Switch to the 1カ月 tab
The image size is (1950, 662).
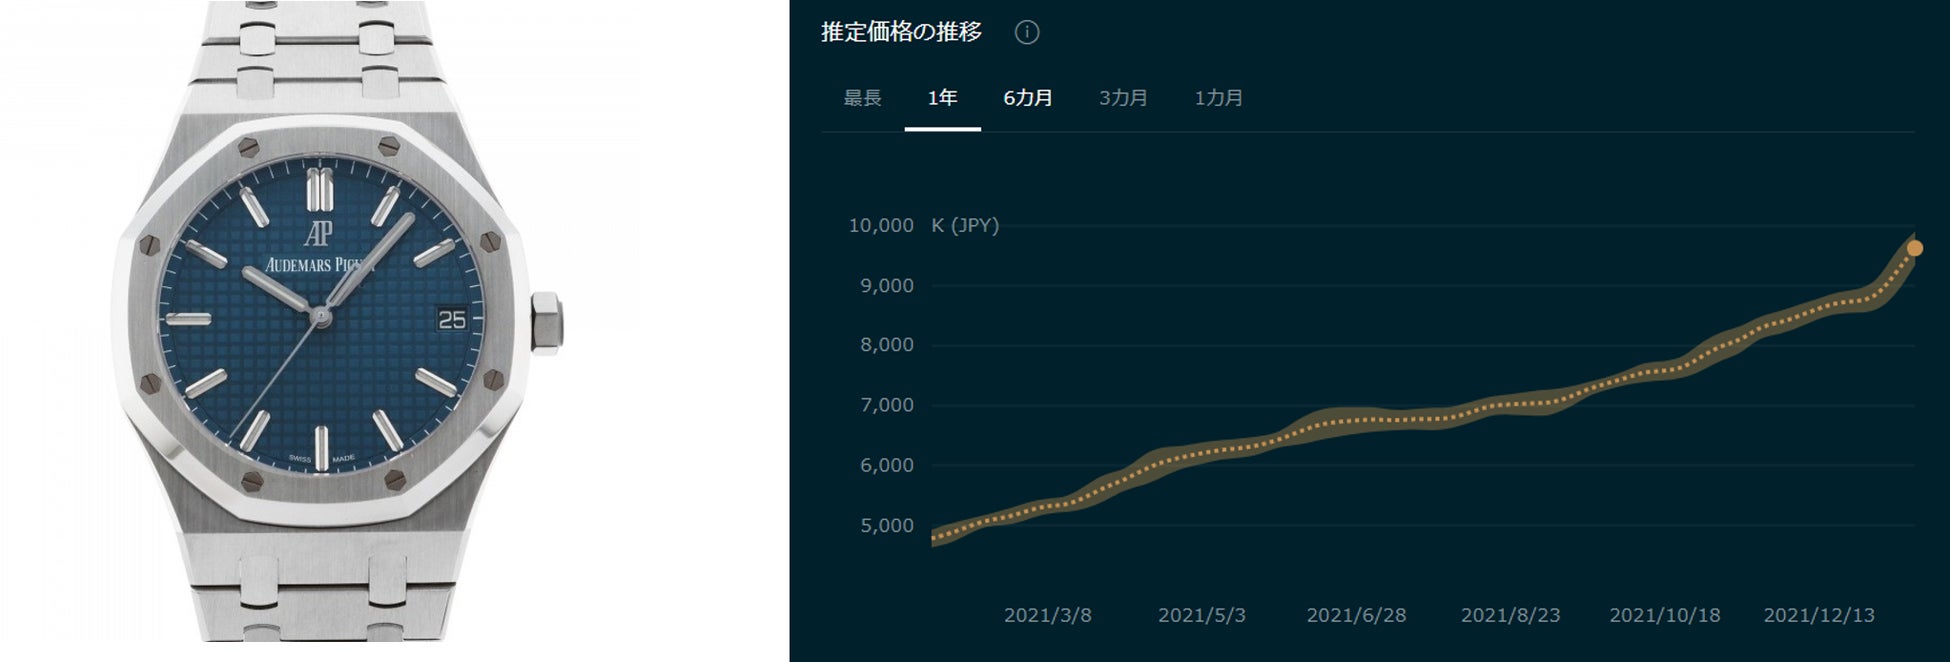(x=1218, y=98)
